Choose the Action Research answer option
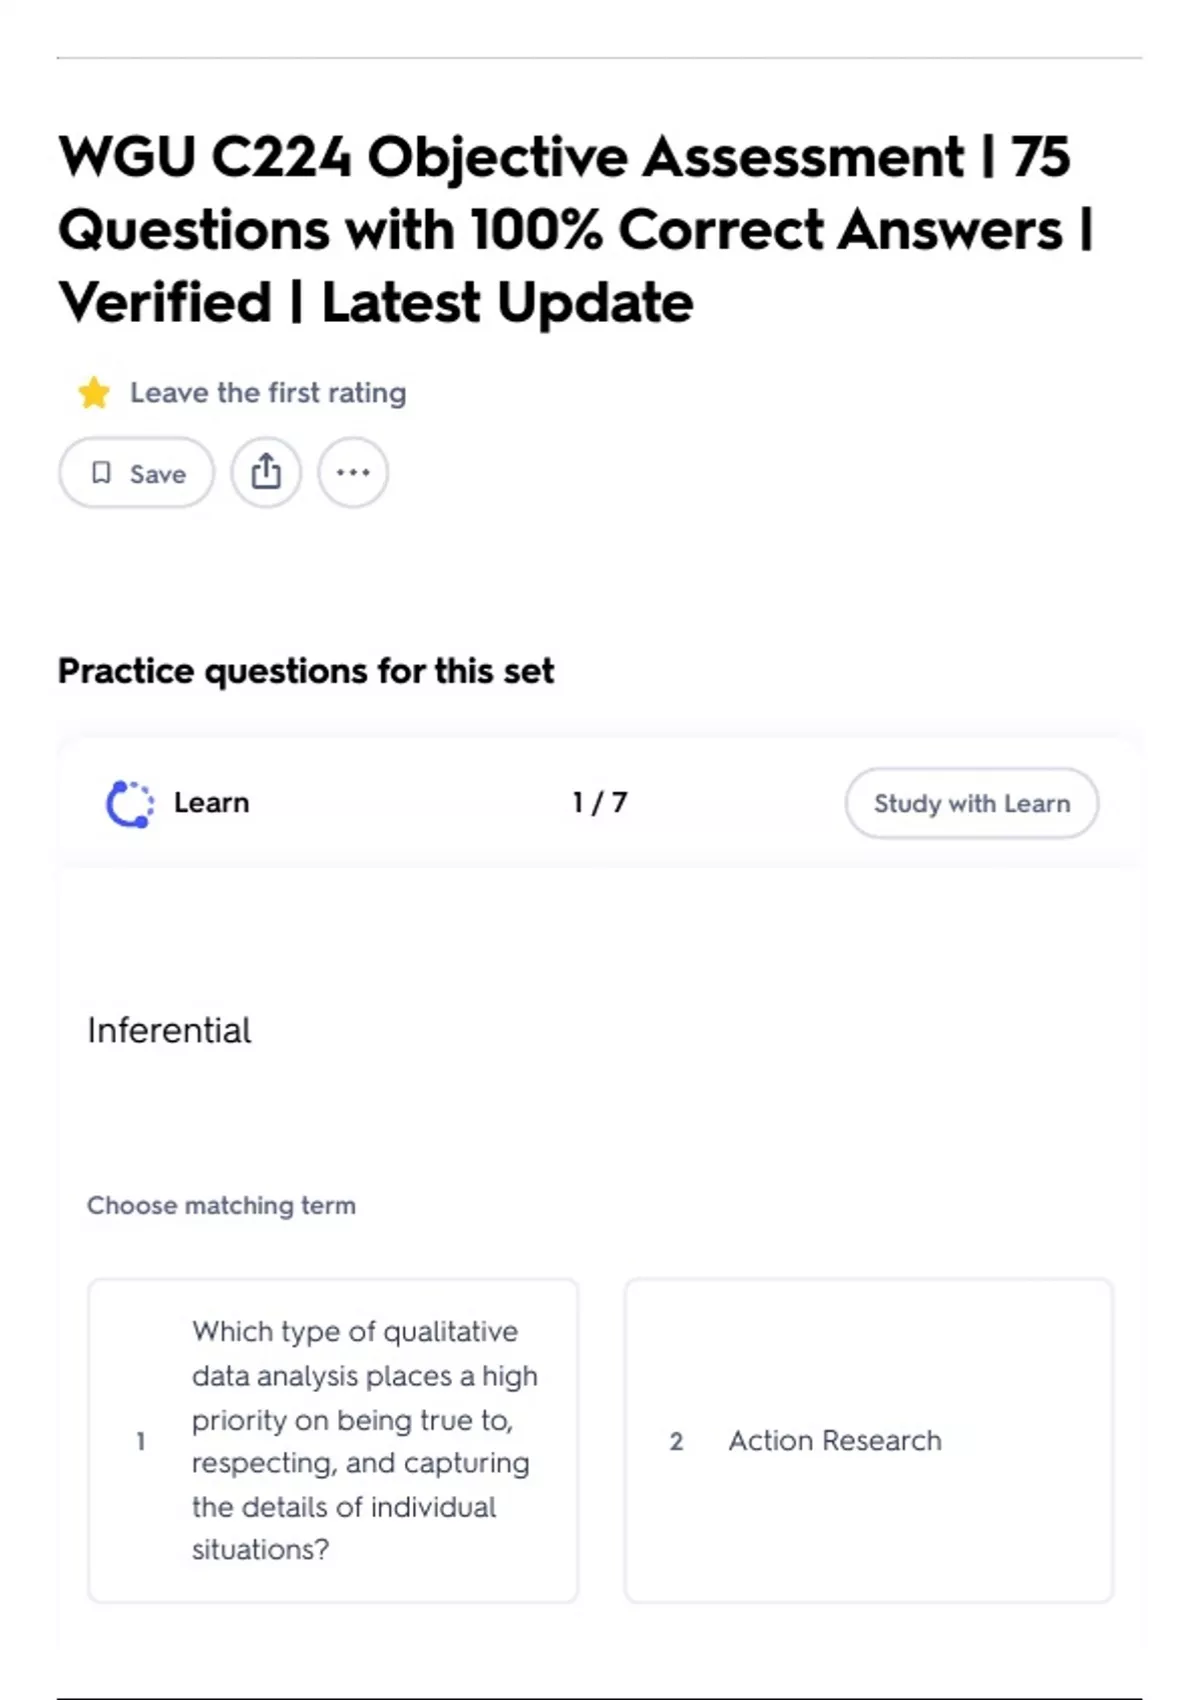 pos(868,1440)
